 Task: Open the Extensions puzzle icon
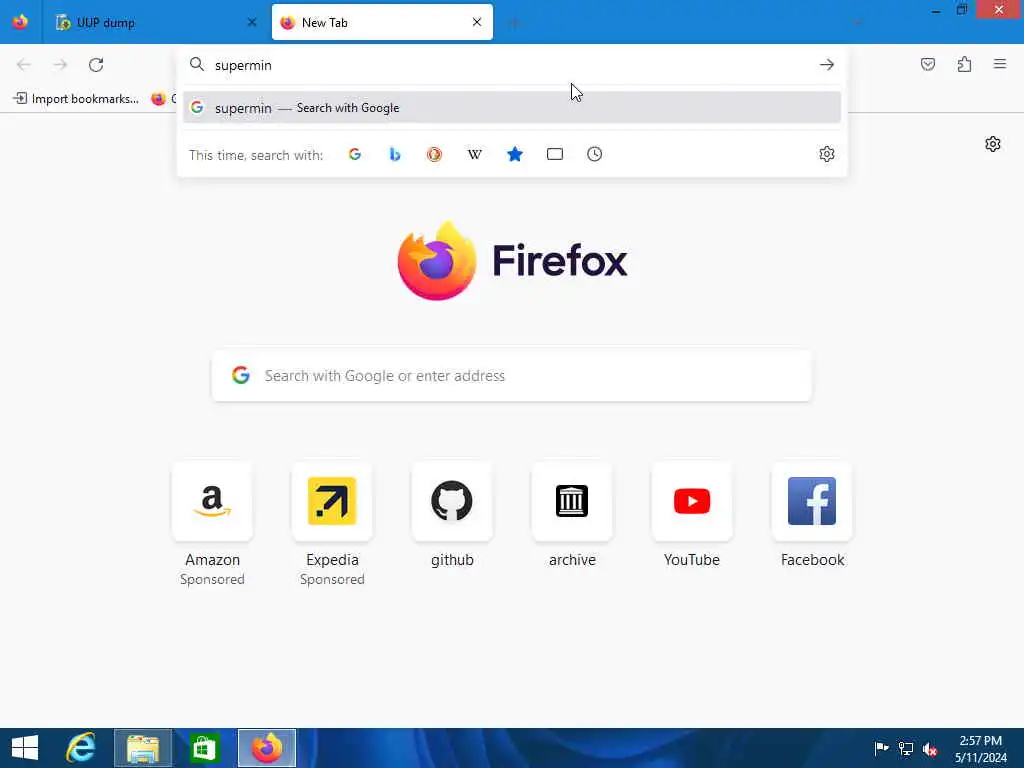point(964,64)
